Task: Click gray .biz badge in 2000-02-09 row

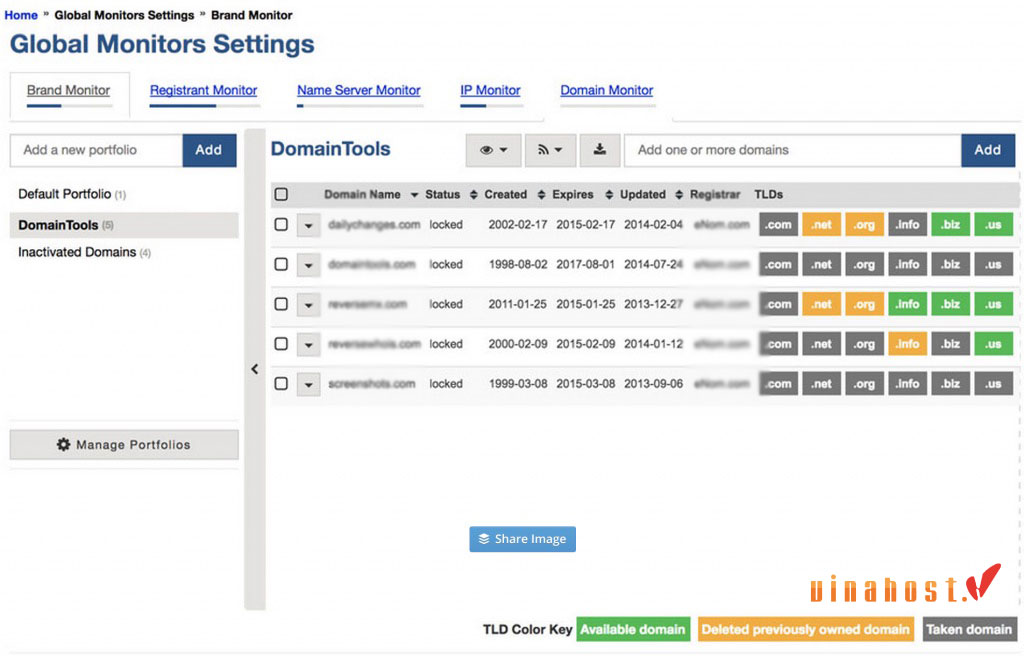Action: click(x=951, y=344)
